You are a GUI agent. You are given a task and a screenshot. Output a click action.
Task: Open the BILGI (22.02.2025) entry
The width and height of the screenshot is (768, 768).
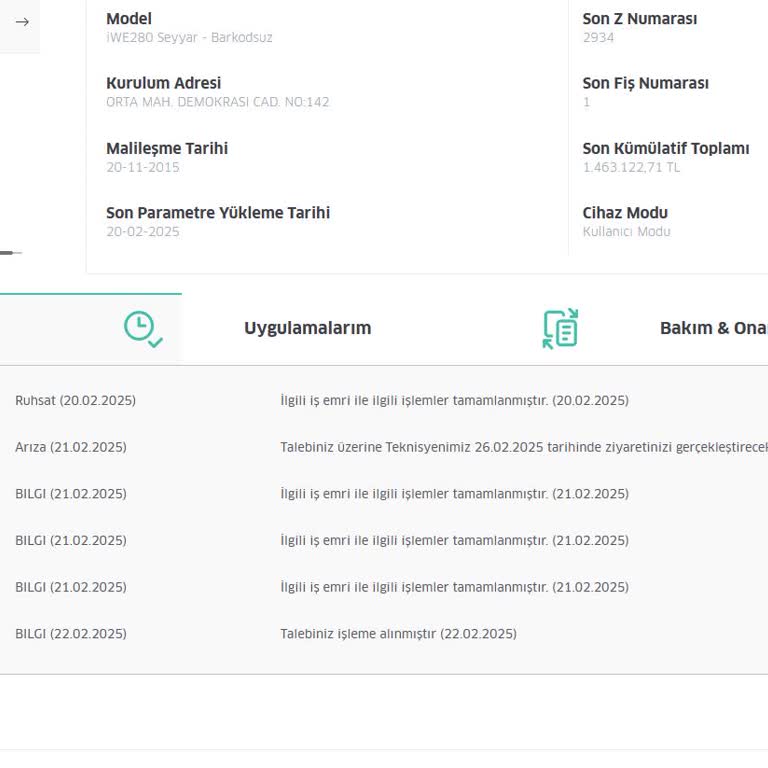tap(71, 634)
